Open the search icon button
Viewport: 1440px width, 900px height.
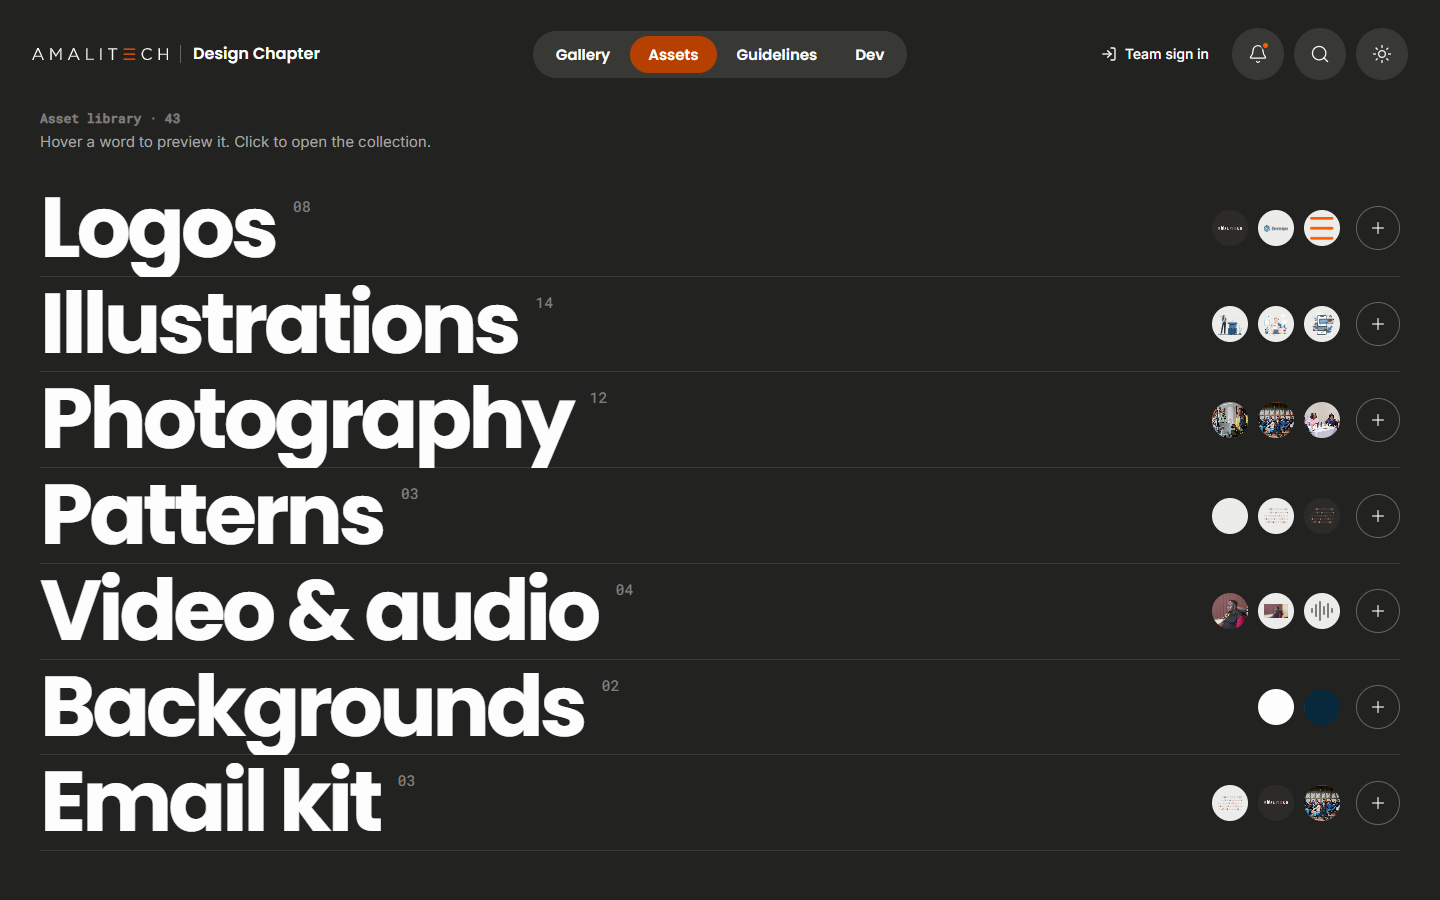(x=1320, y=54)
